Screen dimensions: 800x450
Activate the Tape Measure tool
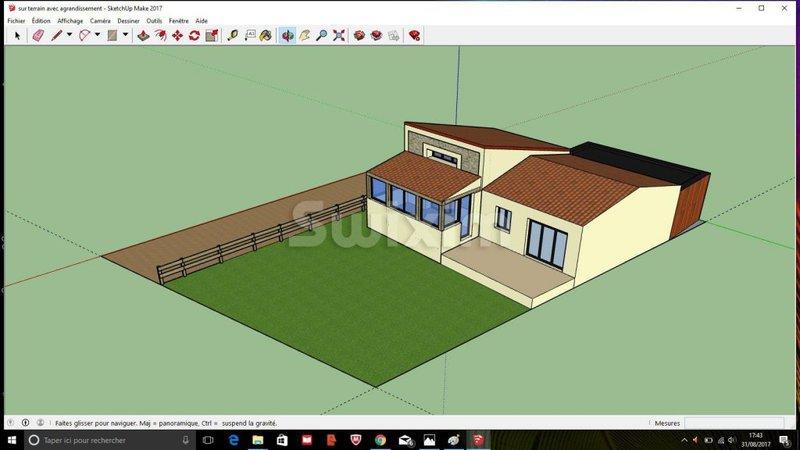coord(232,35)
